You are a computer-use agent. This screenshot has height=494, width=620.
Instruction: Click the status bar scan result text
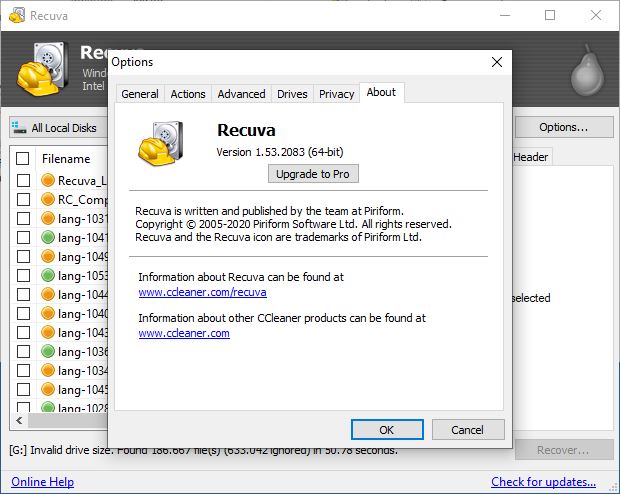click(204, 450)
